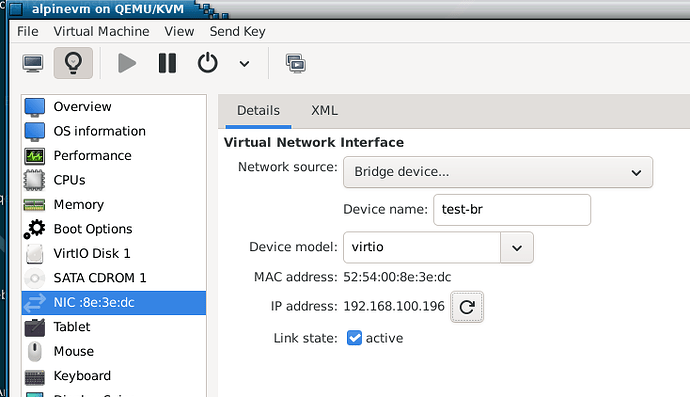Show the graphical console view
690x397 pixels.
pyautogui.click(x=33, y=63)
